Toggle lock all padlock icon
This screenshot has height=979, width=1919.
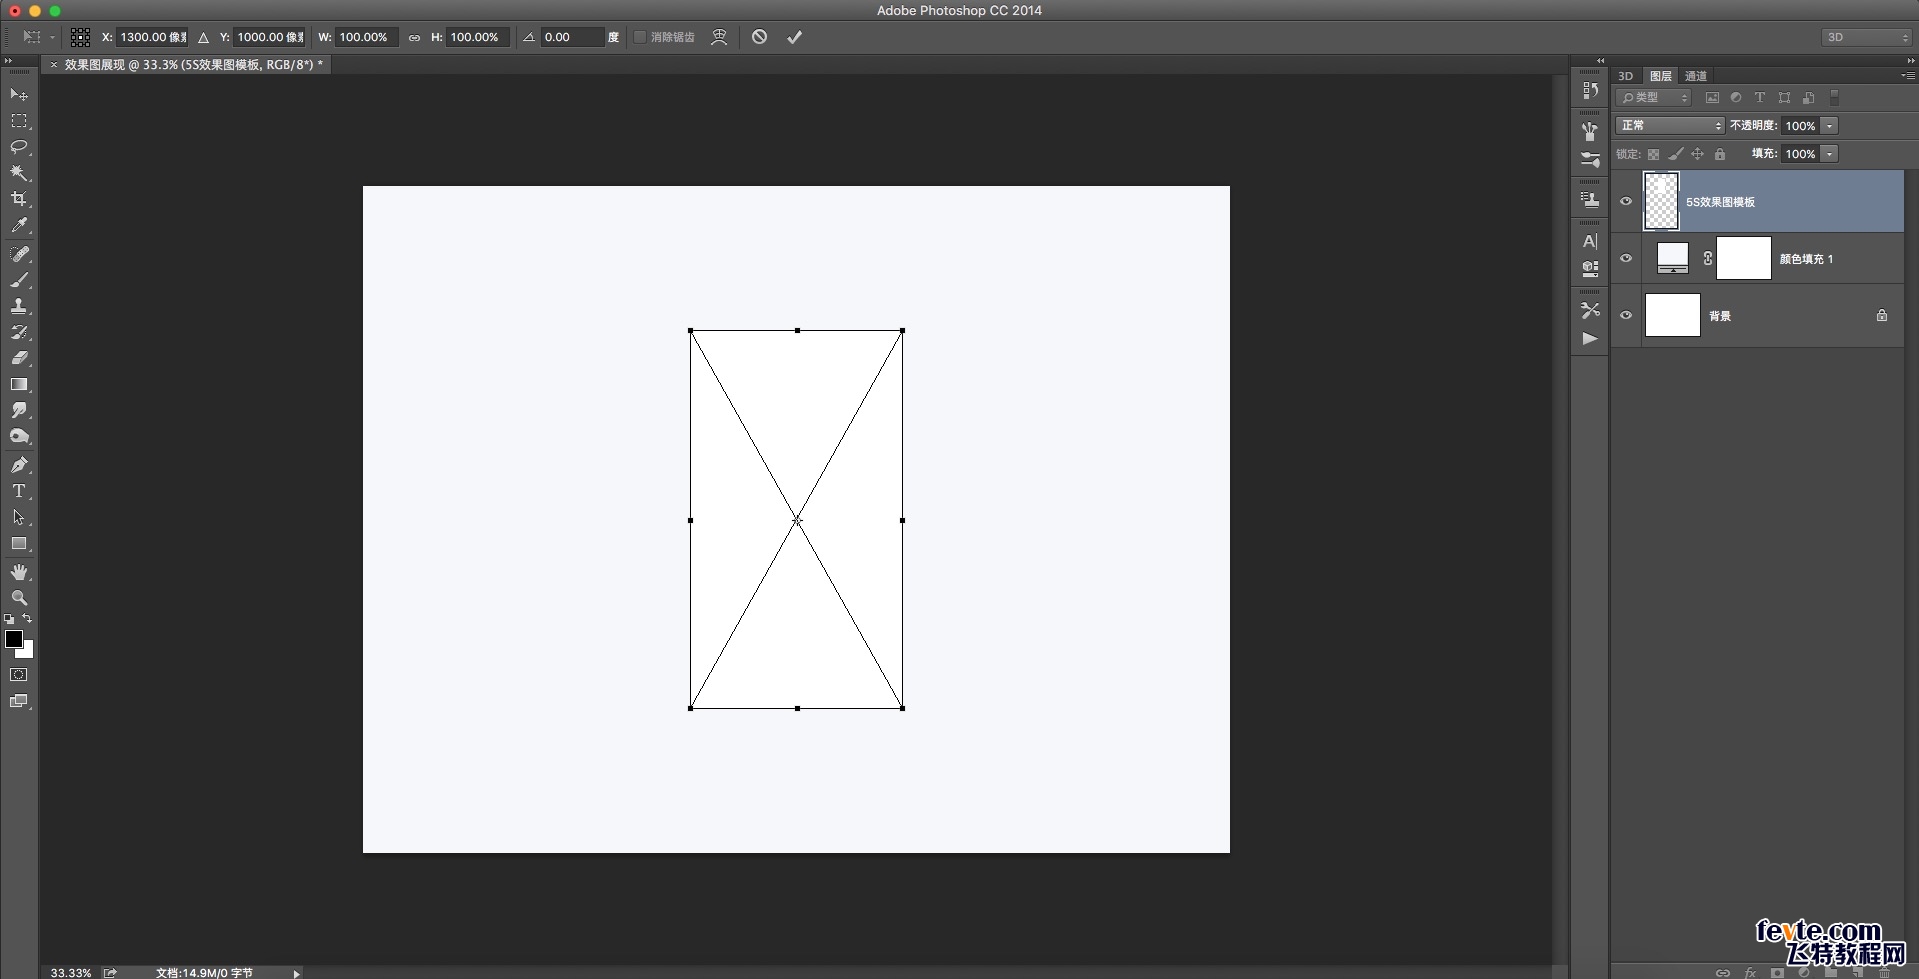click(1720, 154)
